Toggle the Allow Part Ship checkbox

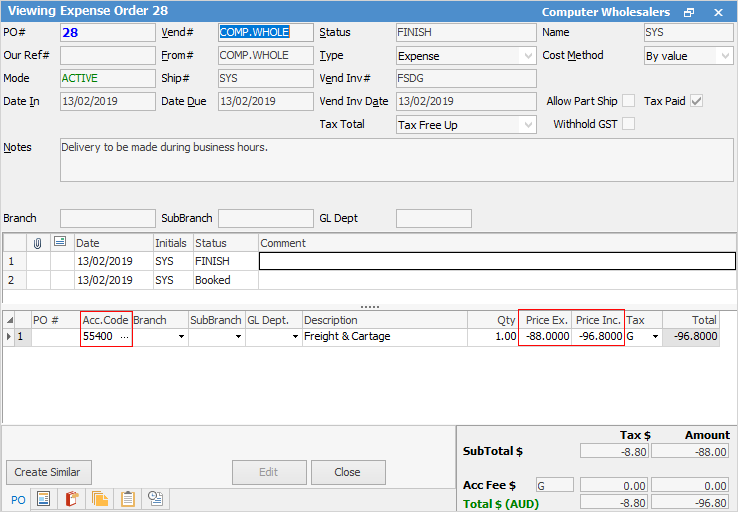pos(628,101)
